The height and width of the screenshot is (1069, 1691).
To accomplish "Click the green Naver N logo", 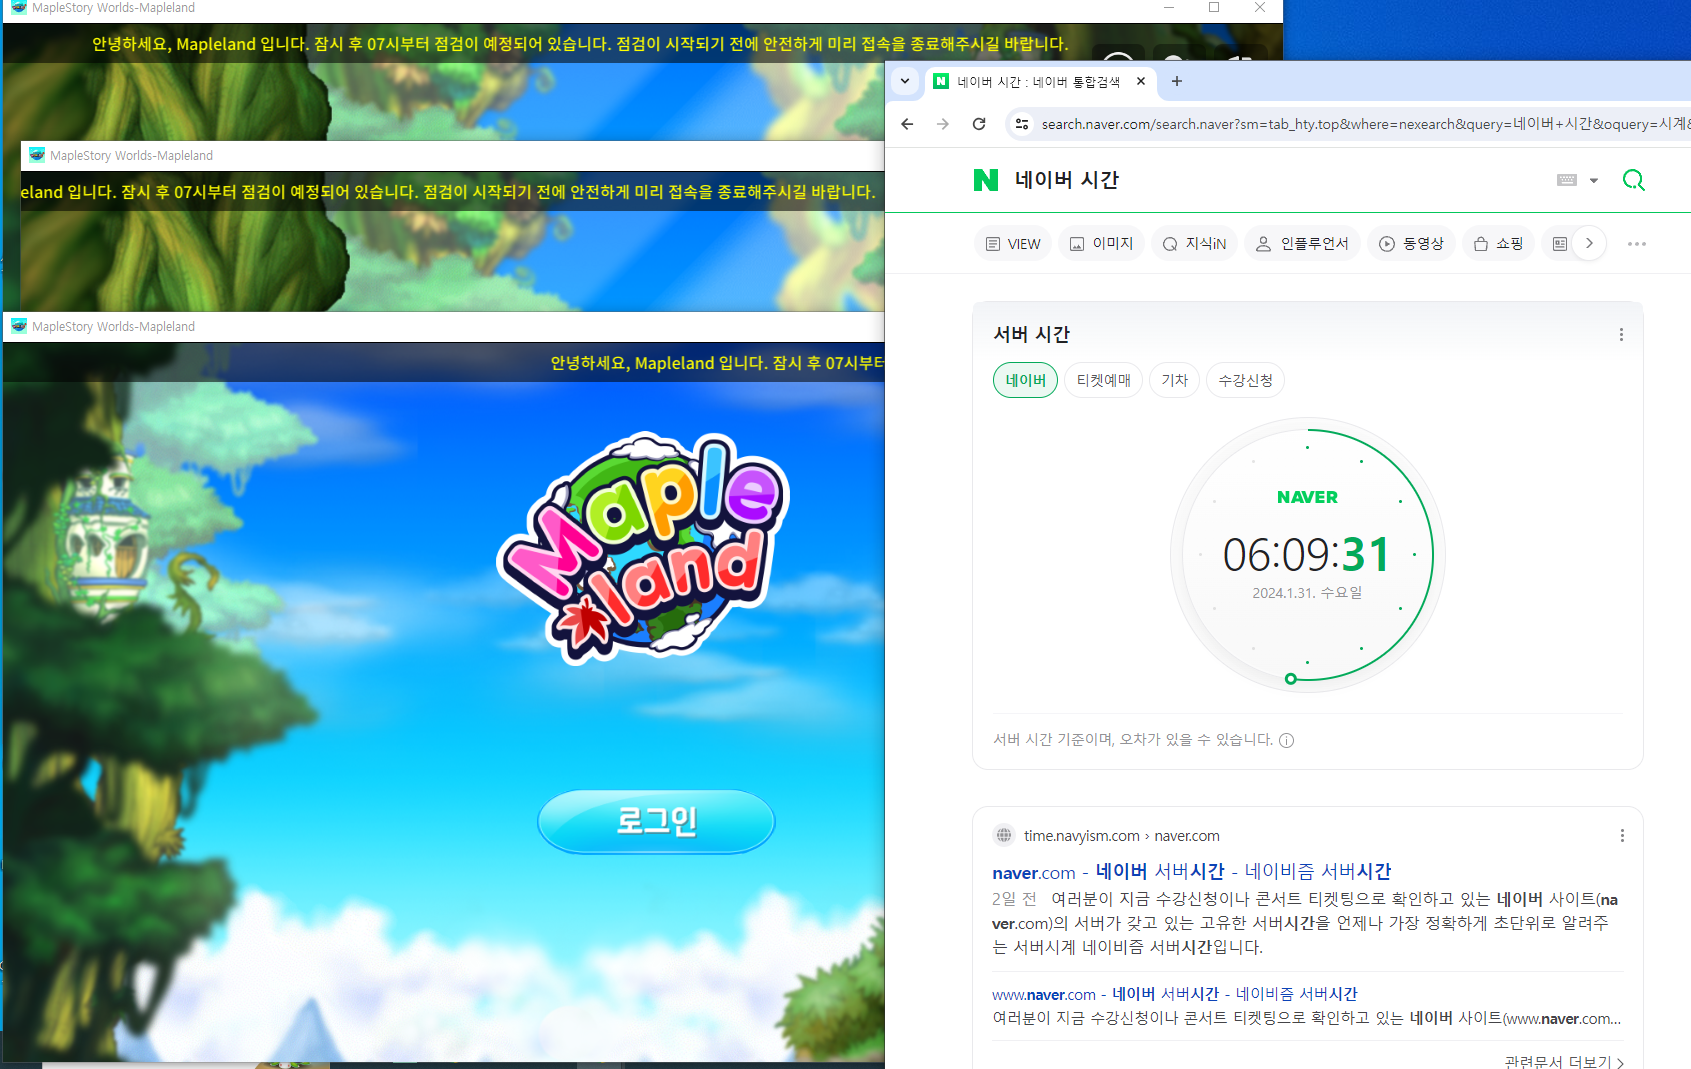I will point(985,180).
